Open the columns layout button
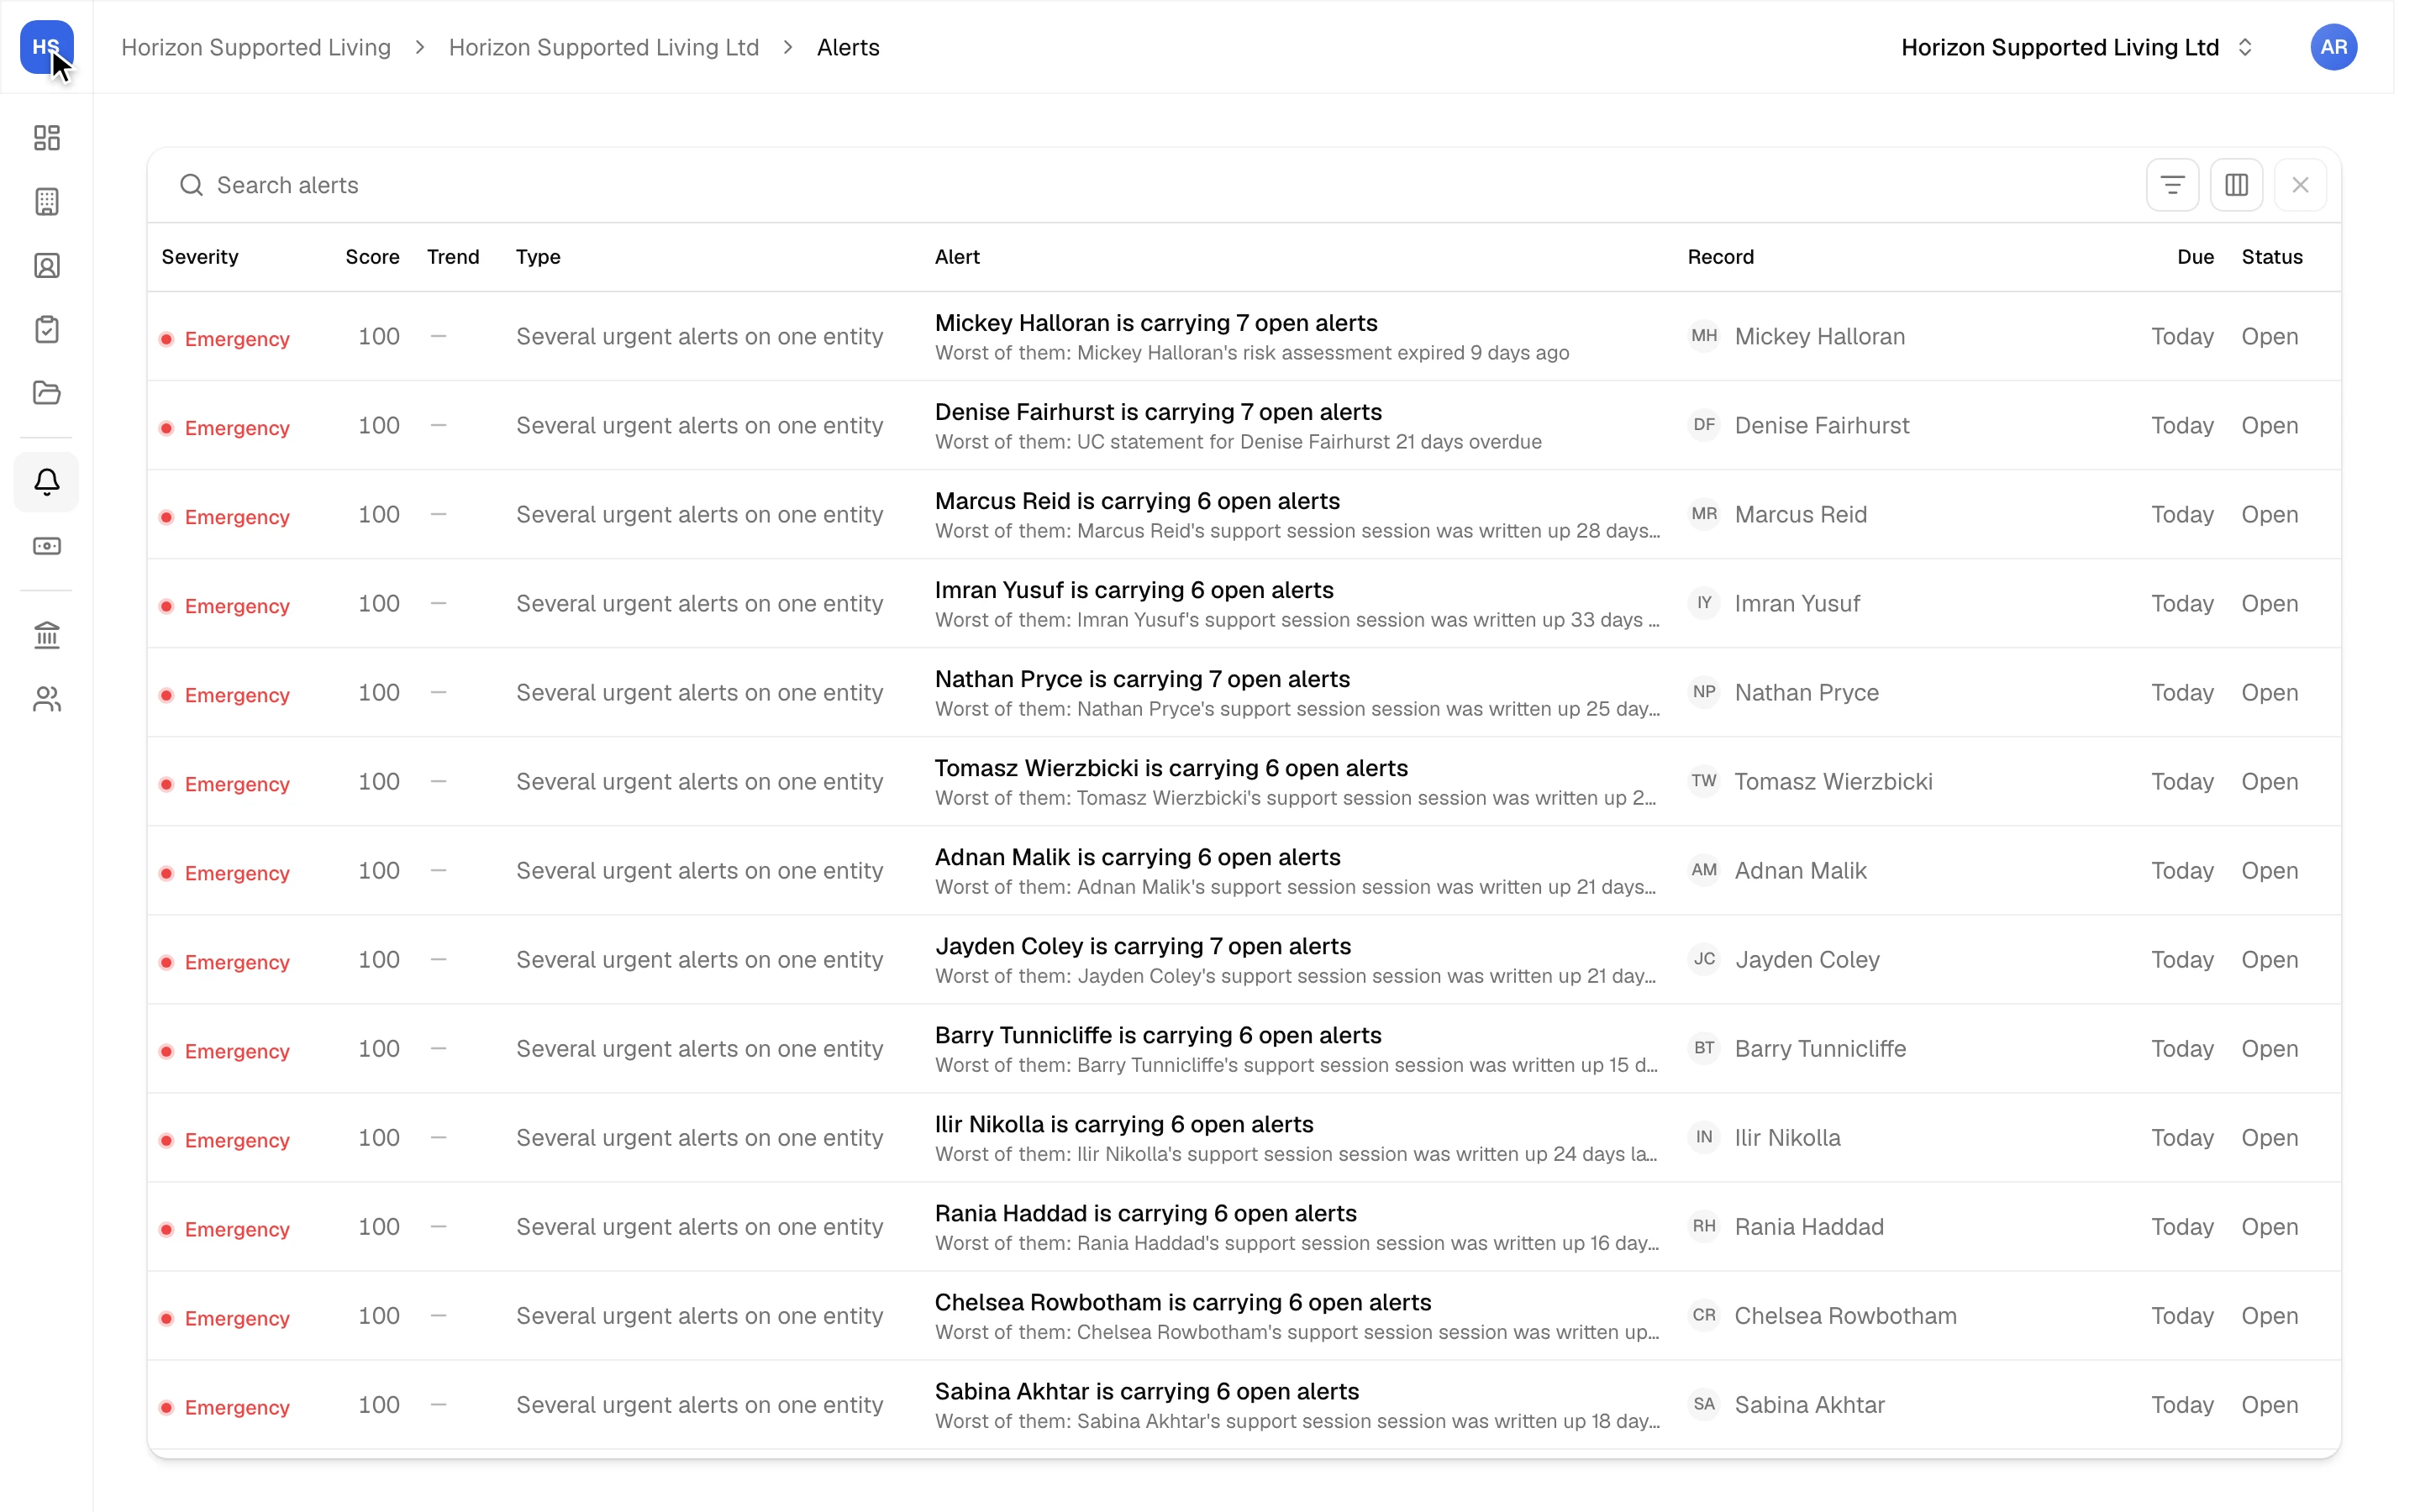The width and height of the screenshot is (2420, 1512). [x=2236, y=185]
